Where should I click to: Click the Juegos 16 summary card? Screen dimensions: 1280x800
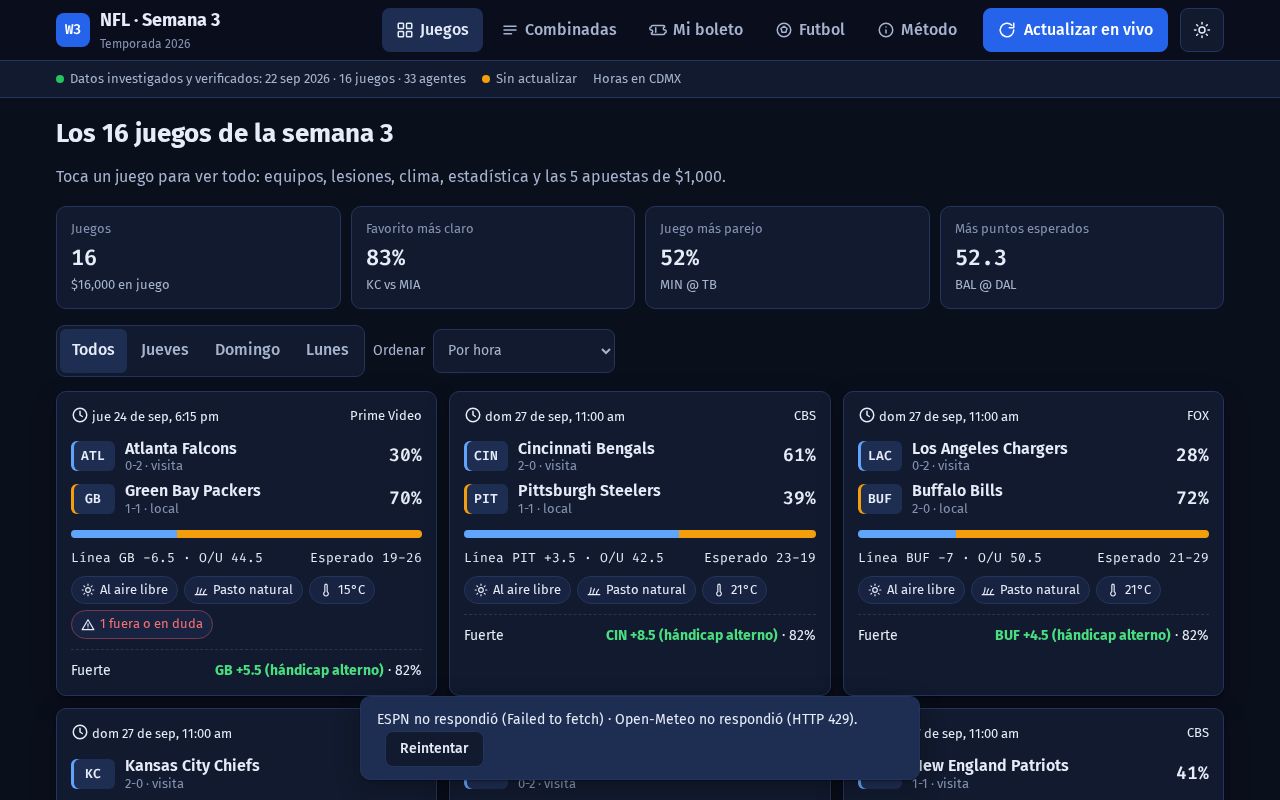click(198, 257)
